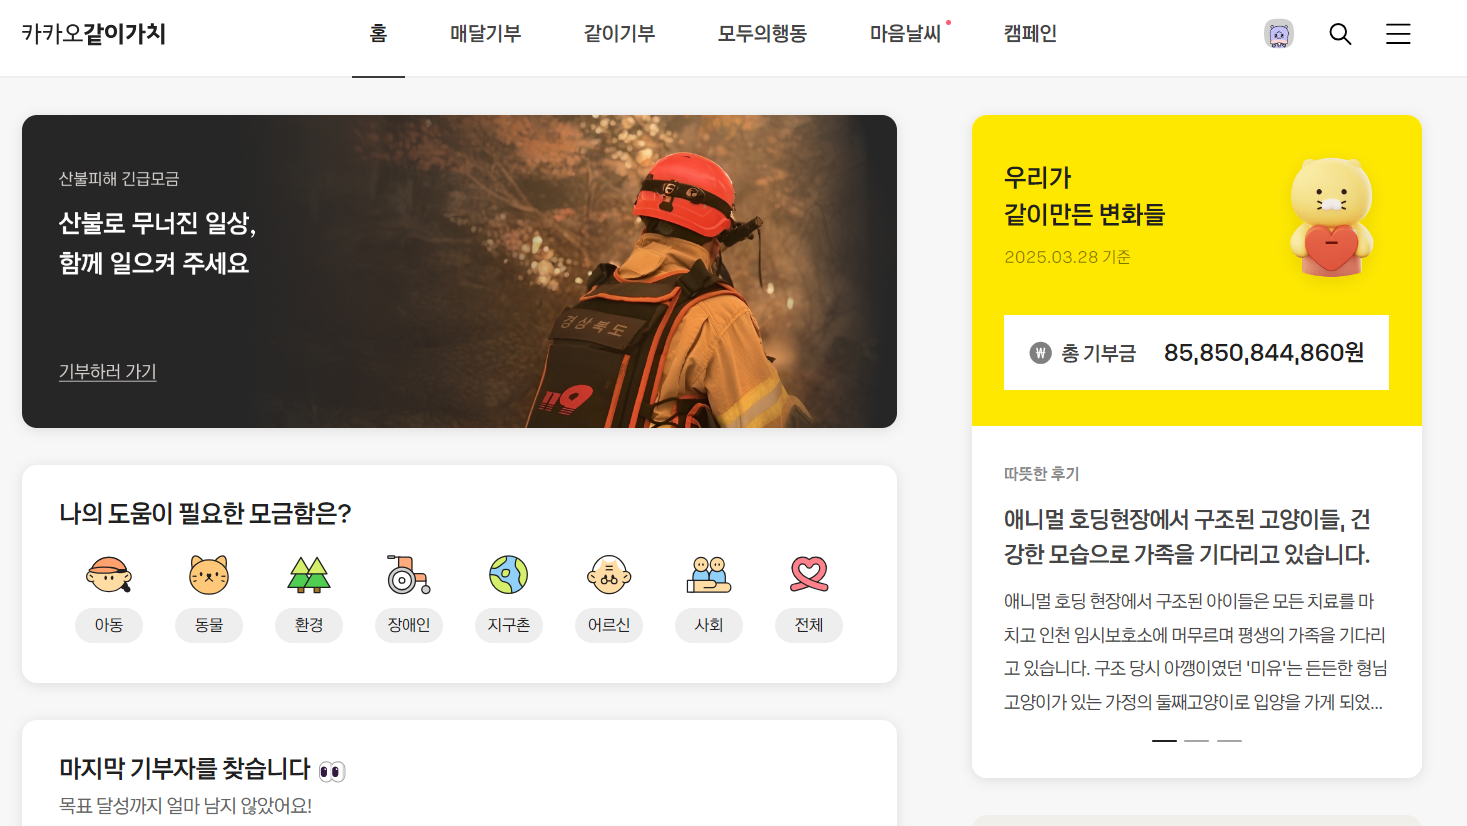Select the 캠페인 navigation item

(1030, 33)
